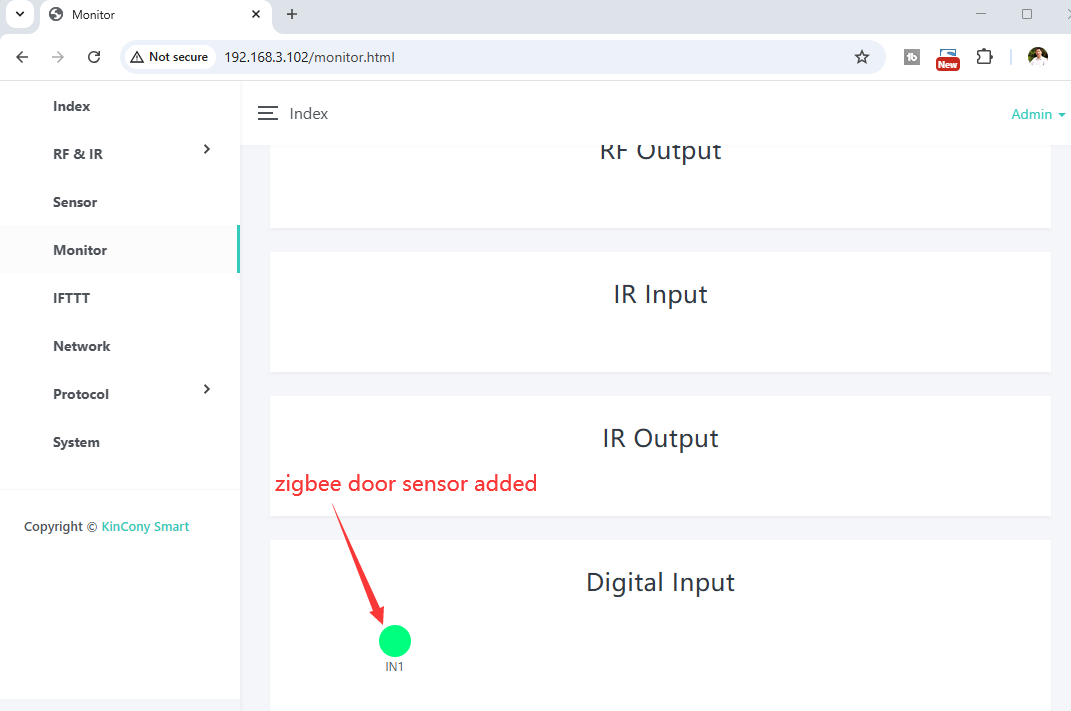Image resolution: width=1071 pixels, height=711 pixels.
Task: Open the Sensor page in sidebar
Action: pos(75,202)
